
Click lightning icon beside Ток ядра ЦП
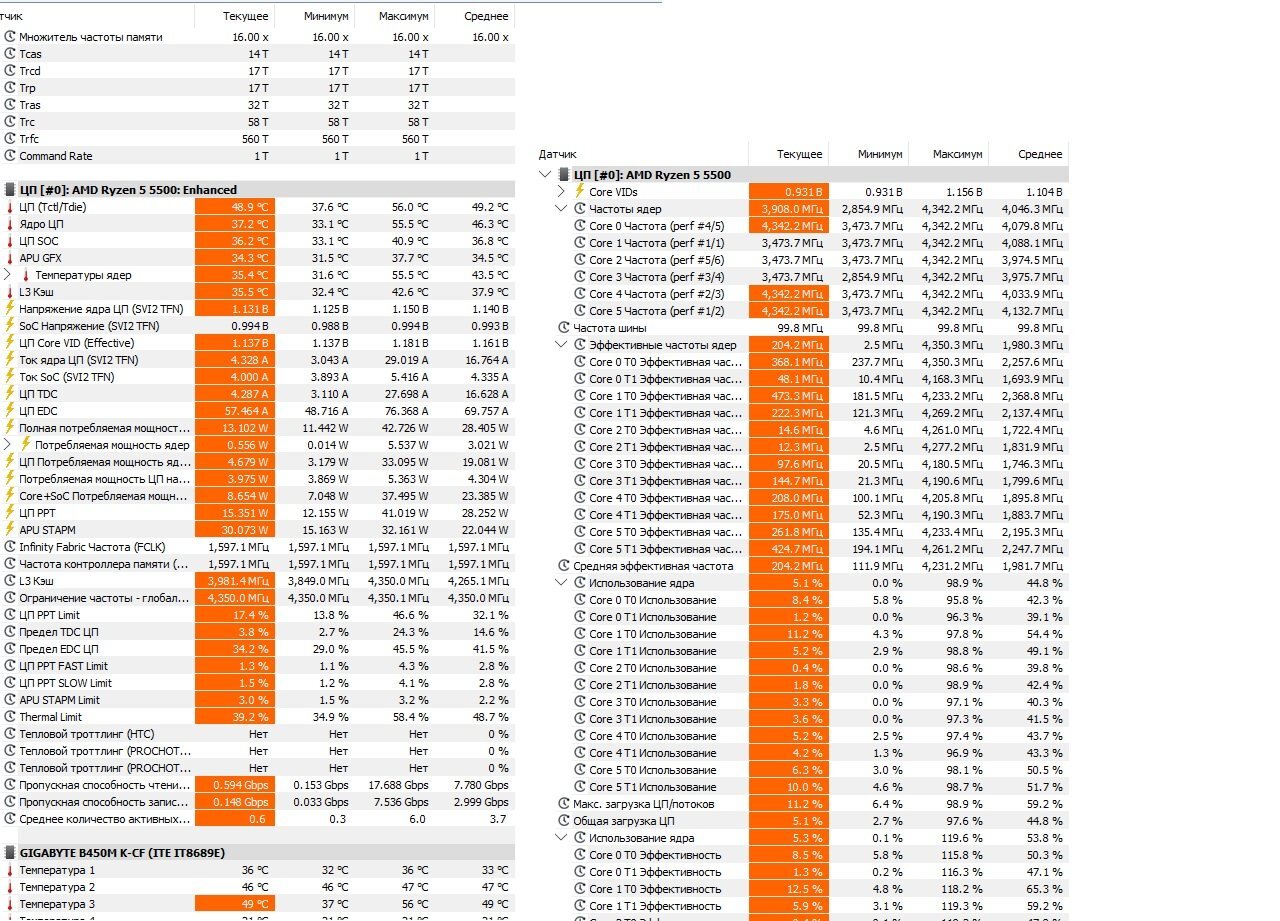pyautogui.click(x=10, y=360)
